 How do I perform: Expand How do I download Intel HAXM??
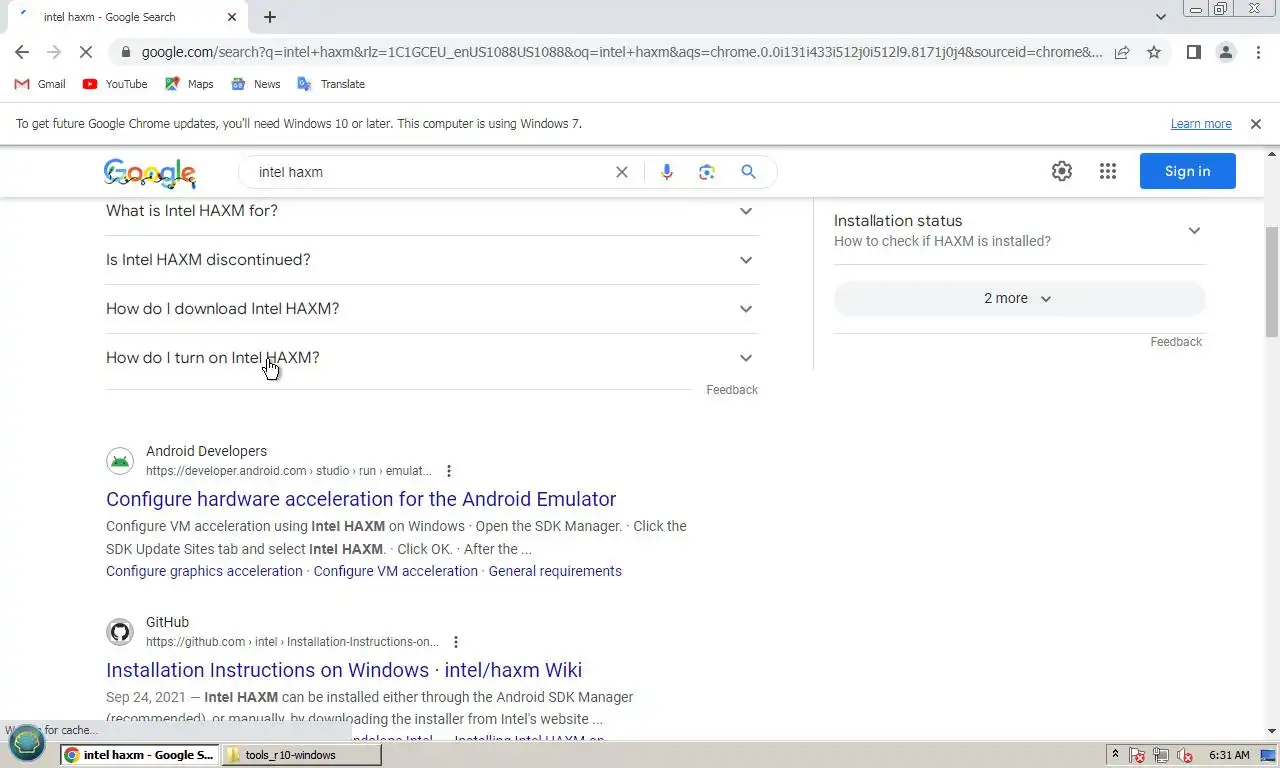[432, 309]
